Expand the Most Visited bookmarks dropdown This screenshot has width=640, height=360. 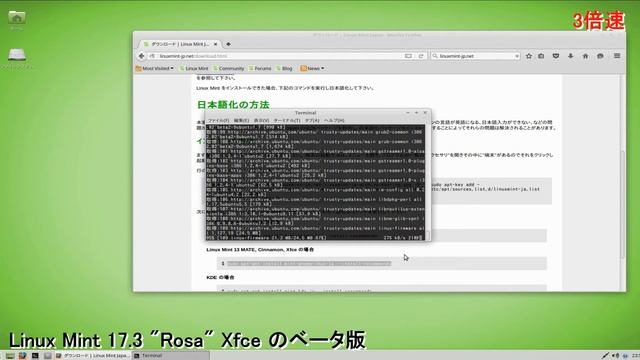coord(154,69)
